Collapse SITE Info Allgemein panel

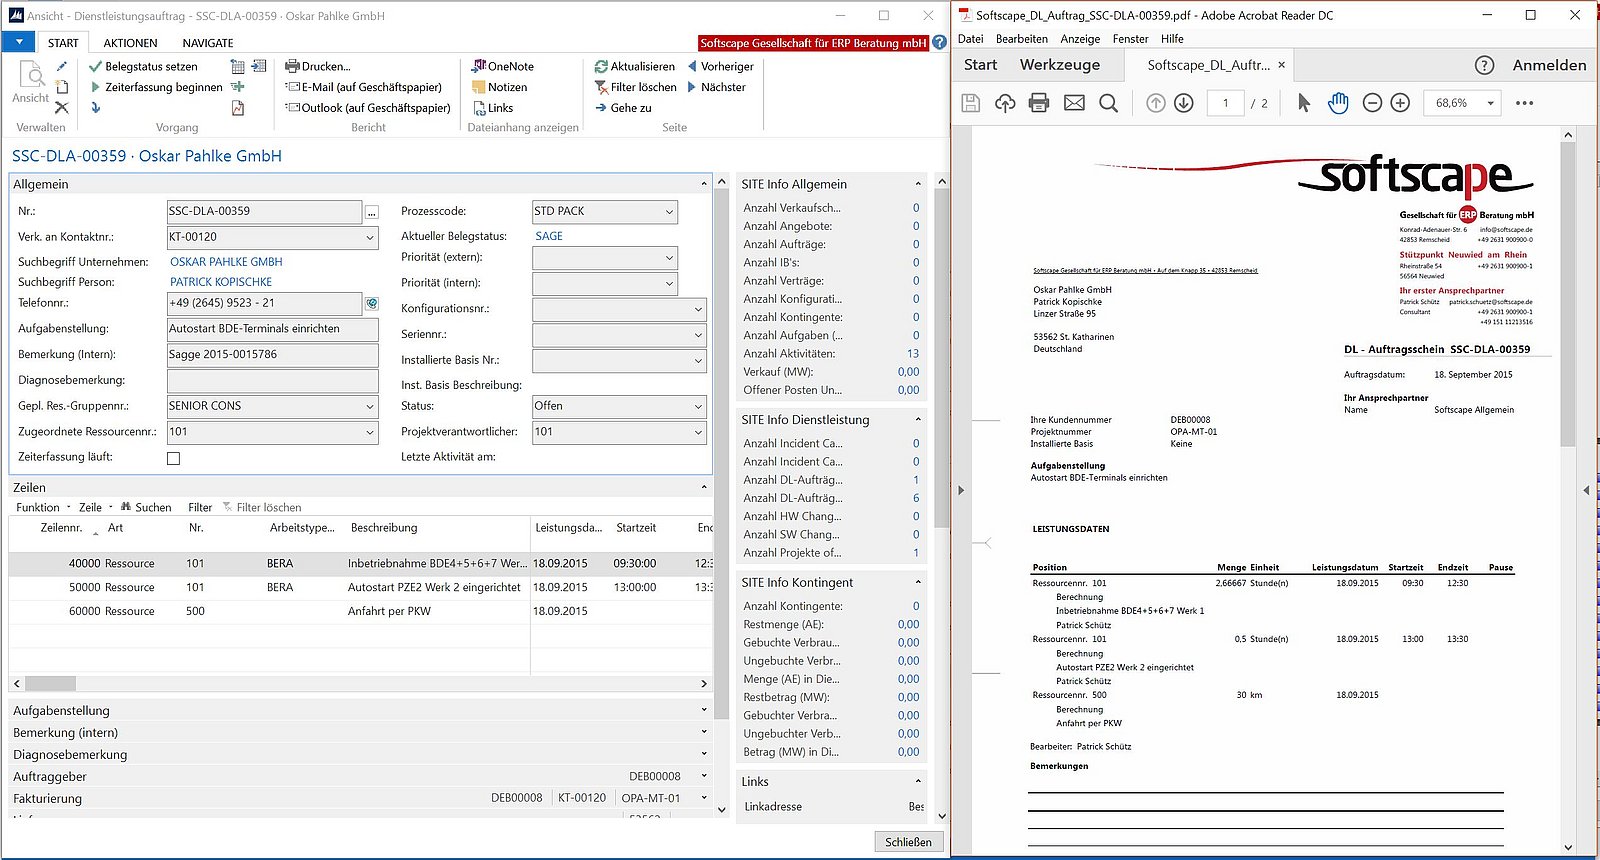point(918,184)
